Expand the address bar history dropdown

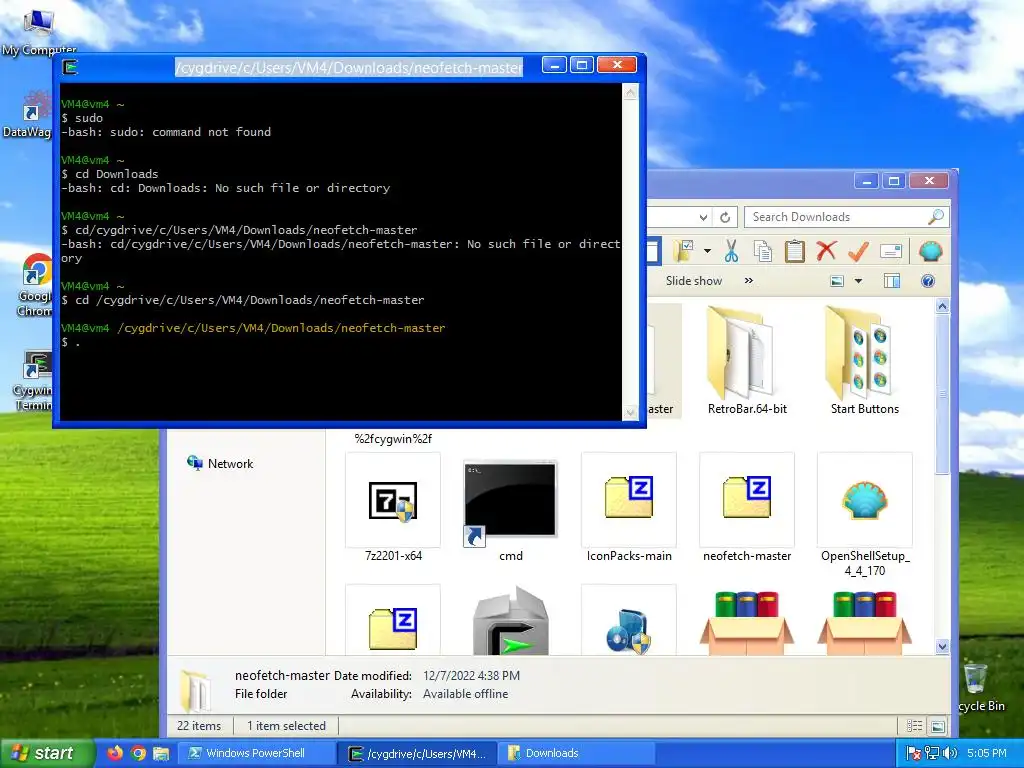[703, 217]
